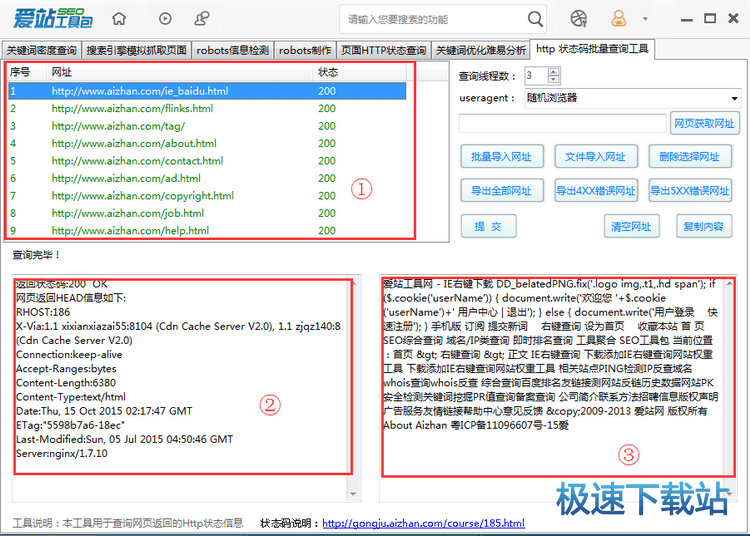
Task: Switch to 关键词密度查询 tab
Action: (x=42, y=50)
